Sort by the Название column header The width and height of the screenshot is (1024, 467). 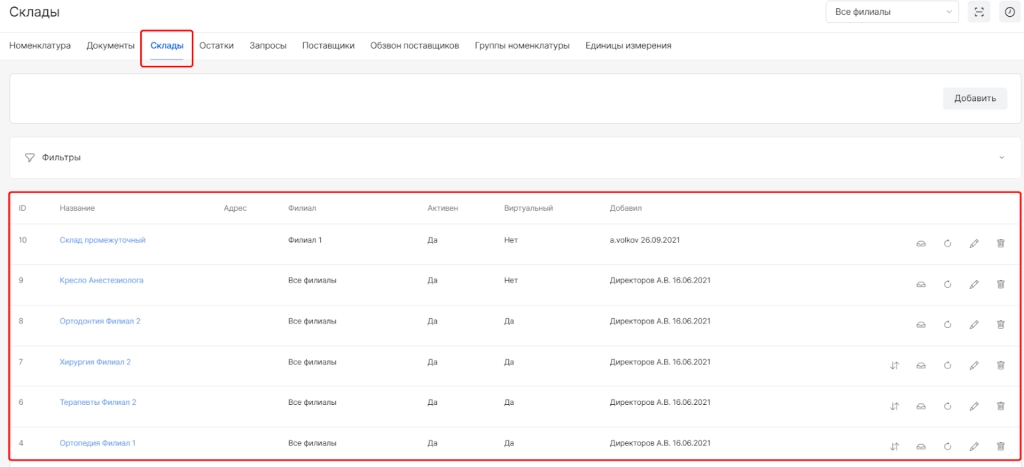(x=78, y=208)
